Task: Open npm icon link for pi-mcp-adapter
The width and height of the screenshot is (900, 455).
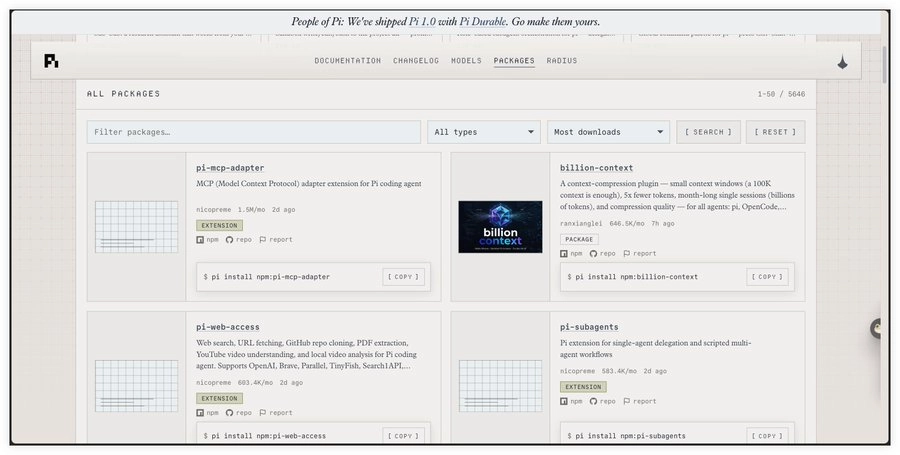Action: pyautogui.click(x=200, y=240)
